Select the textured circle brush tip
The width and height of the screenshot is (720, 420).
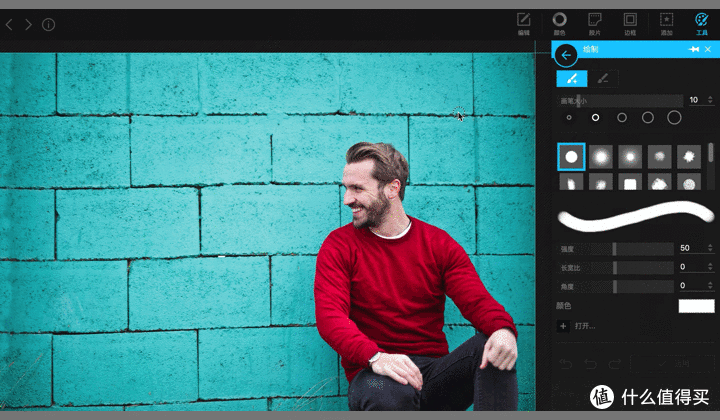689,182
